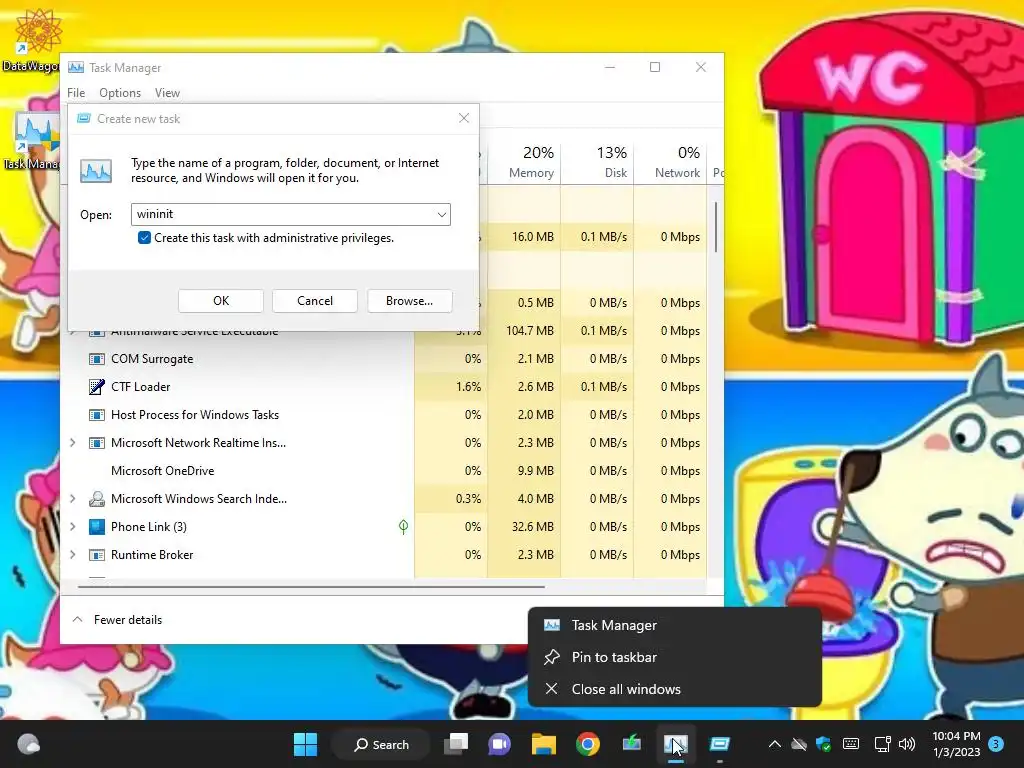Click the Task Manager taskbar icon

point(675,744)
